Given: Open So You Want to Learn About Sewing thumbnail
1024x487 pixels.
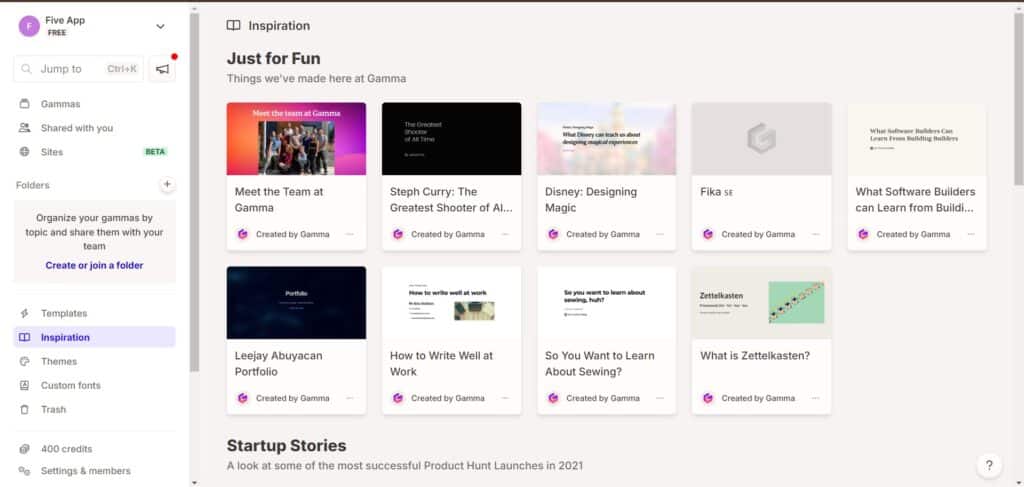Looking at the screenshot, I should 607,302.
